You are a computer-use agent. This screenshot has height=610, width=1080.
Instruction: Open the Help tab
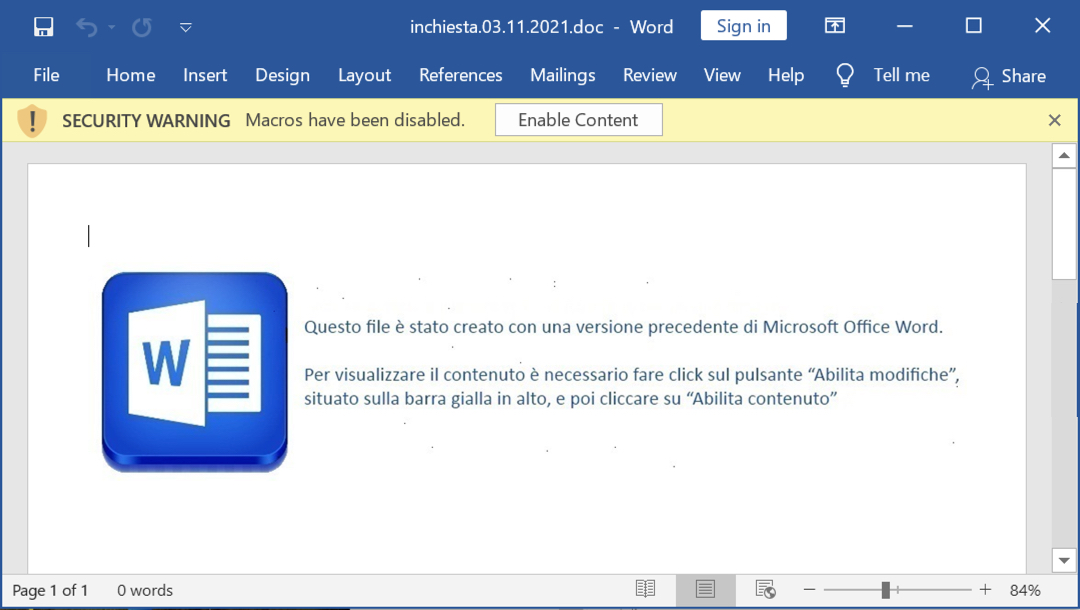click(786, 75)
